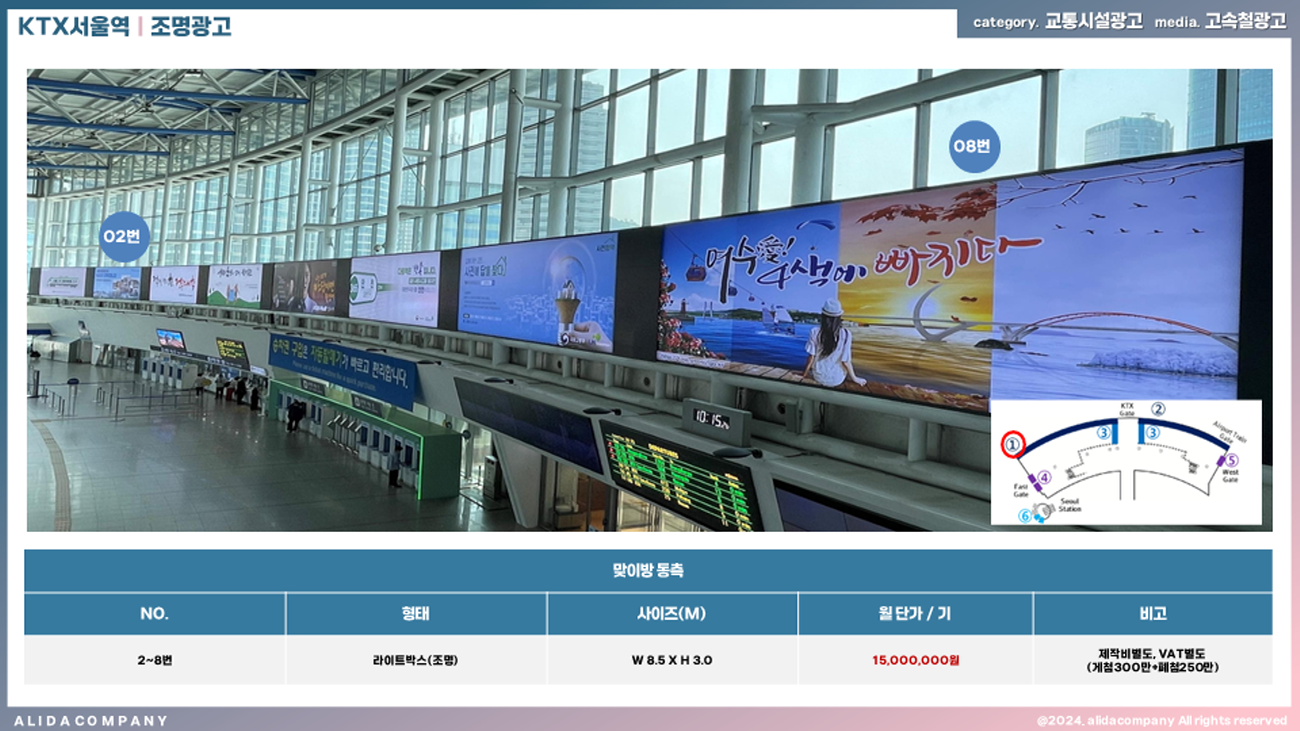
Task: Select marker ② on the station map
Action: (1158, 408)
